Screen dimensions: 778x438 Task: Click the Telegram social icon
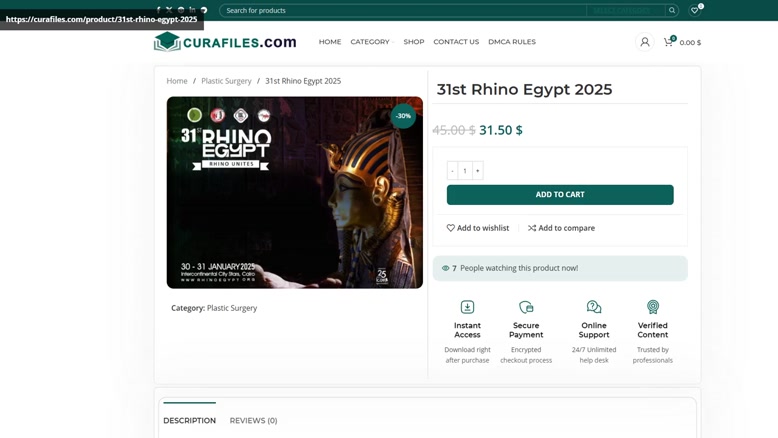point(204,10)
